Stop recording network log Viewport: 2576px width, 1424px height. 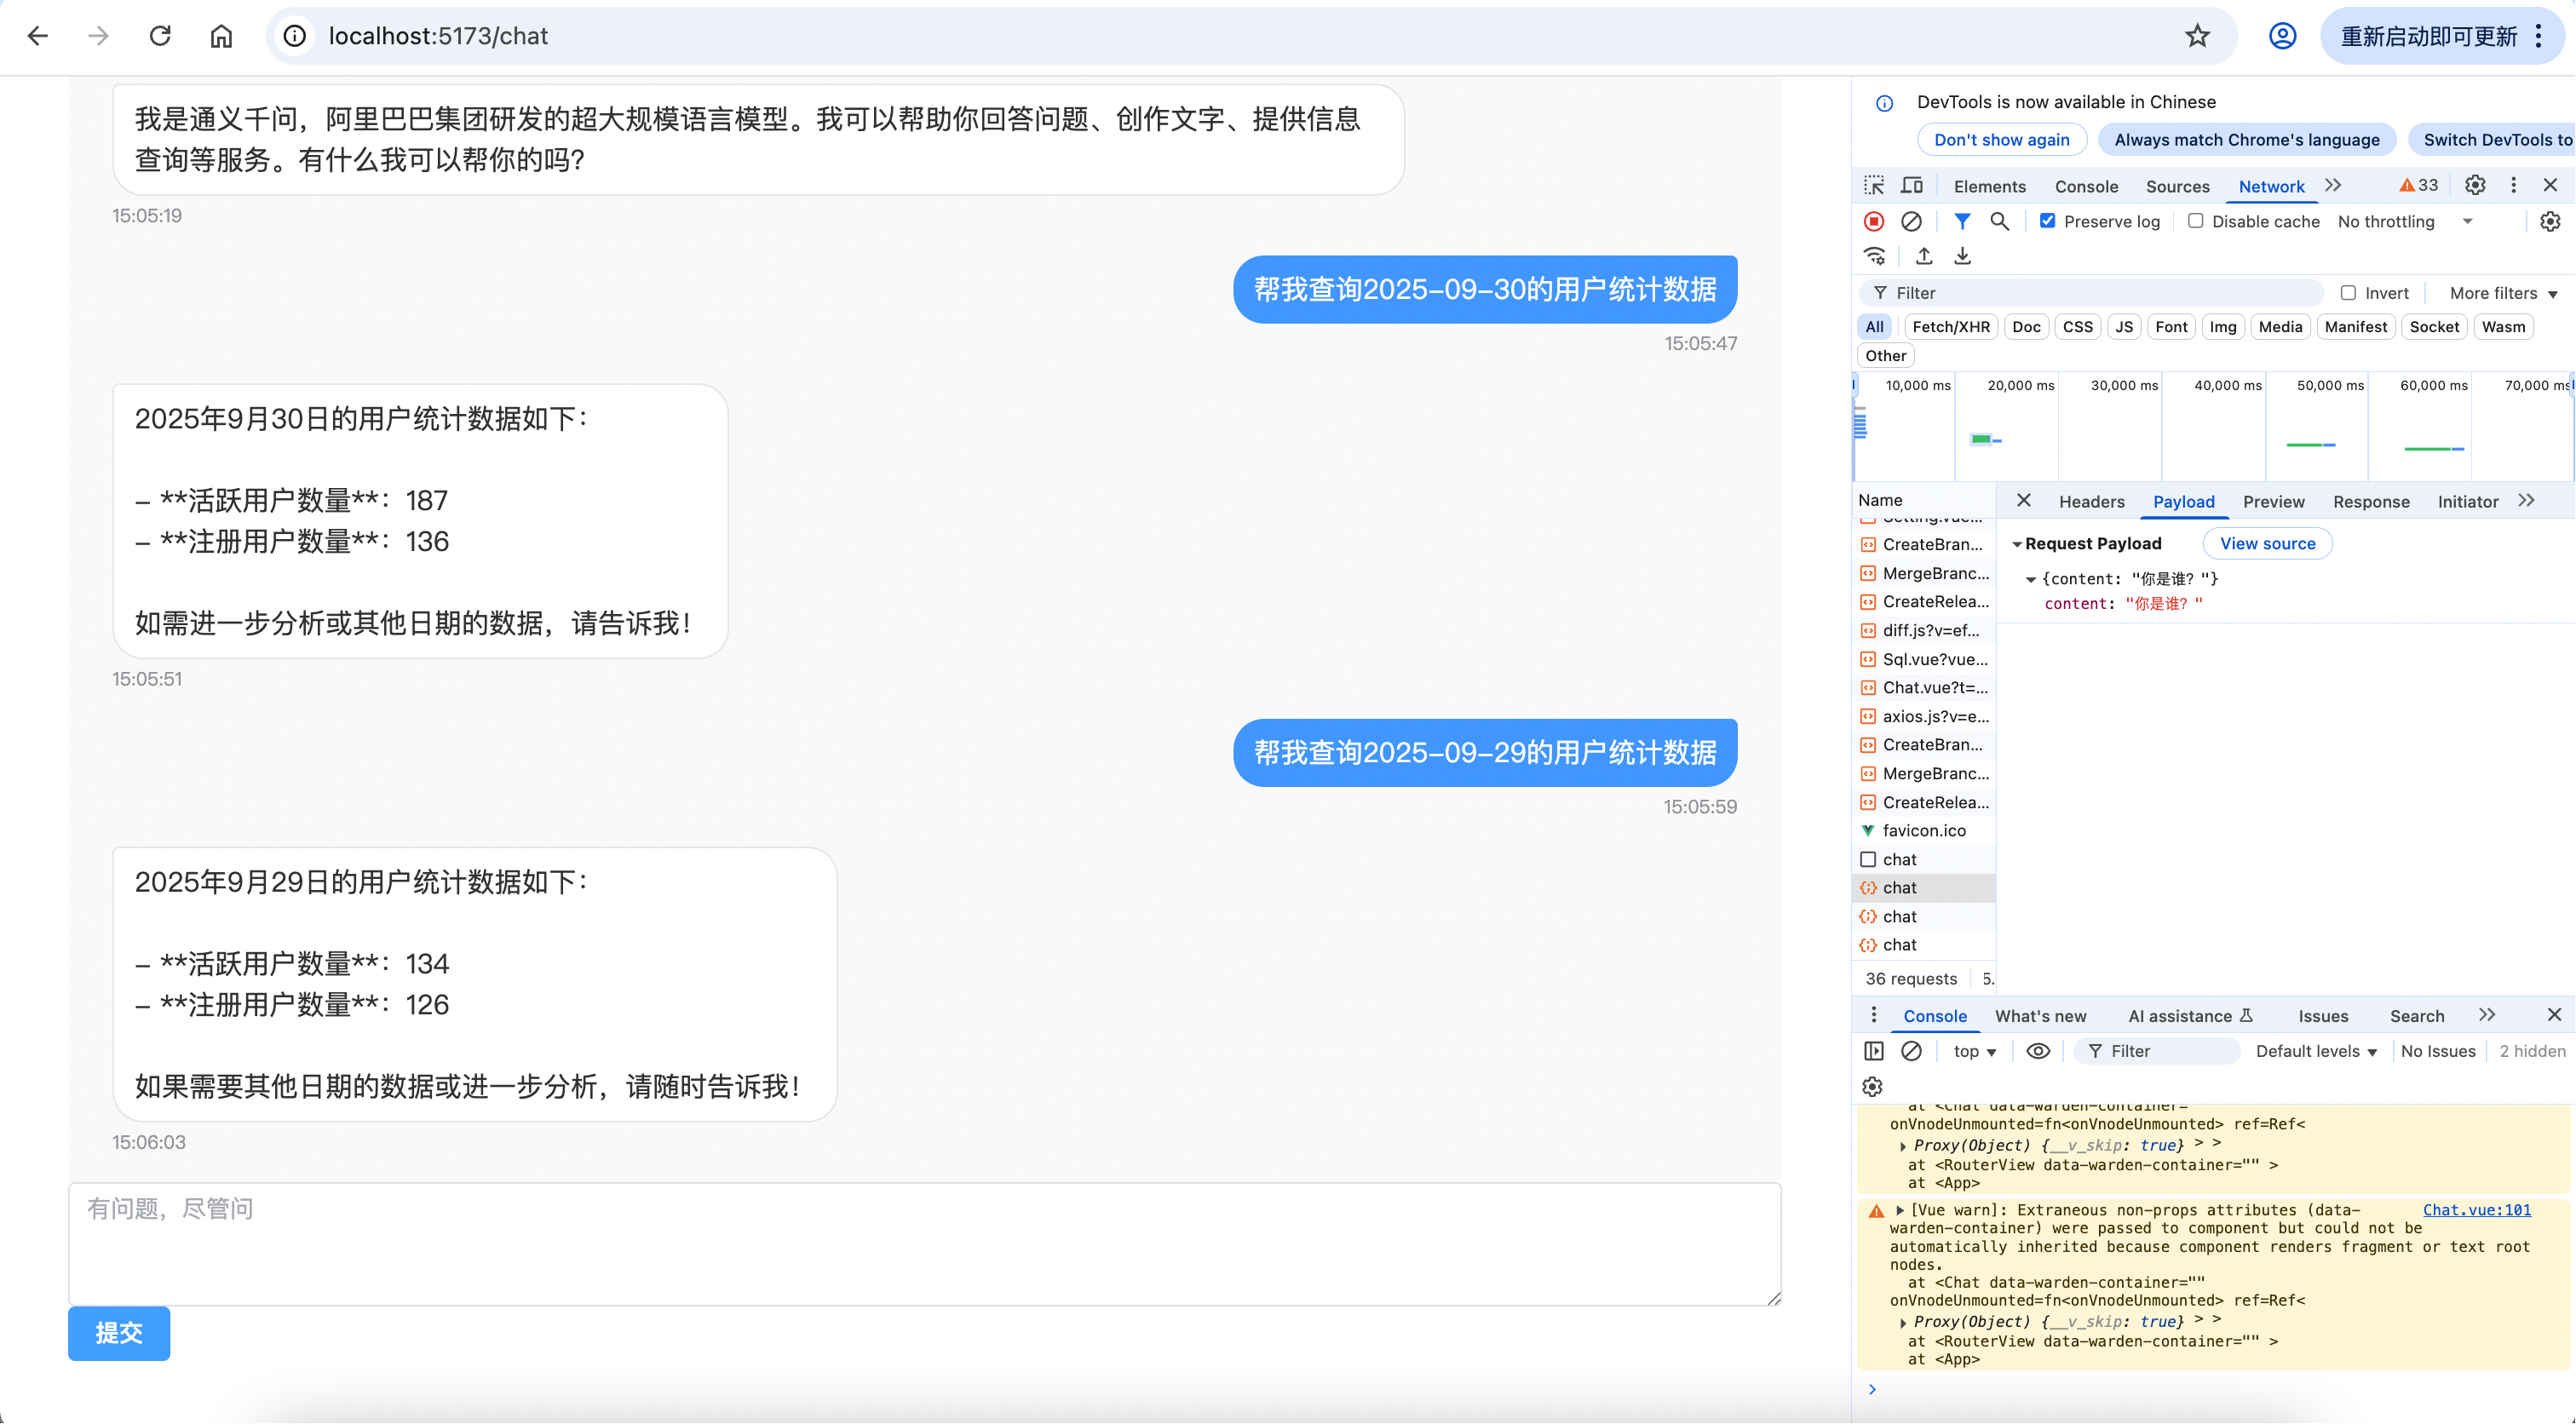coord(1874,222)
